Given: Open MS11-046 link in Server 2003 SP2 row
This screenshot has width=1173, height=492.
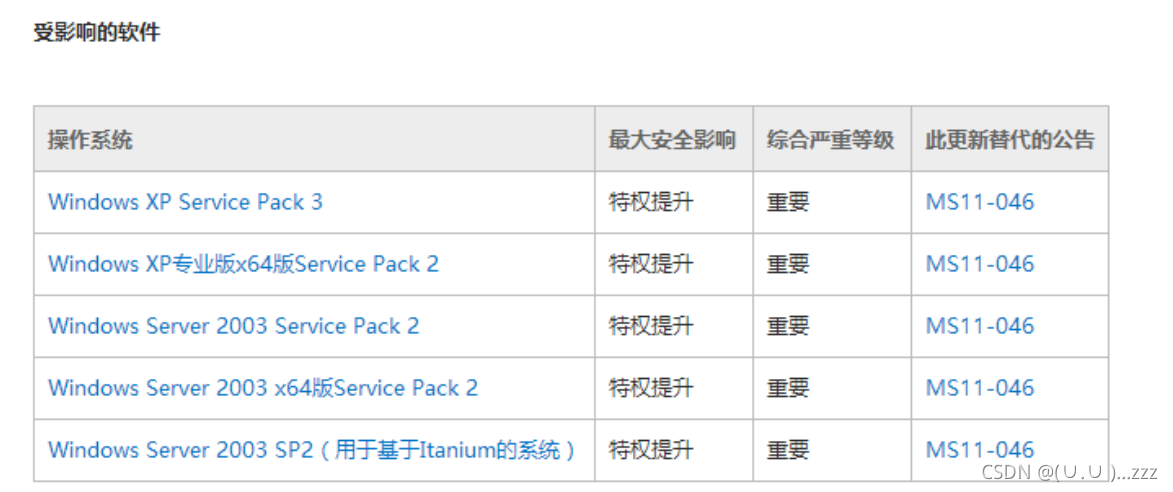Looking at the screenshot, I should (980, 326).
